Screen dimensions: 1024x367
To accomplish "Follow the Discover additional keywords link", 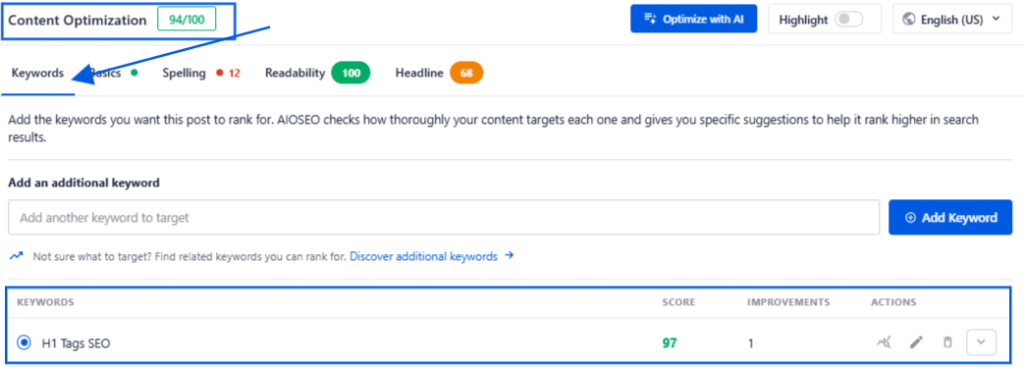I will click(x=424, y=256).
